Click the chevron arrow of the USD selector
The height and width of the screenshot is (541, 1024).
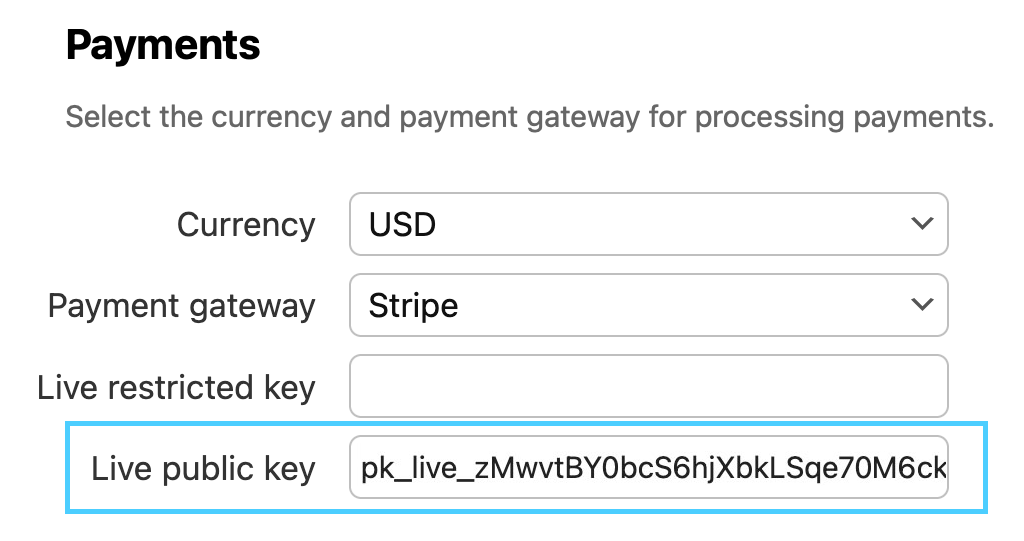[x=922, y=224]
